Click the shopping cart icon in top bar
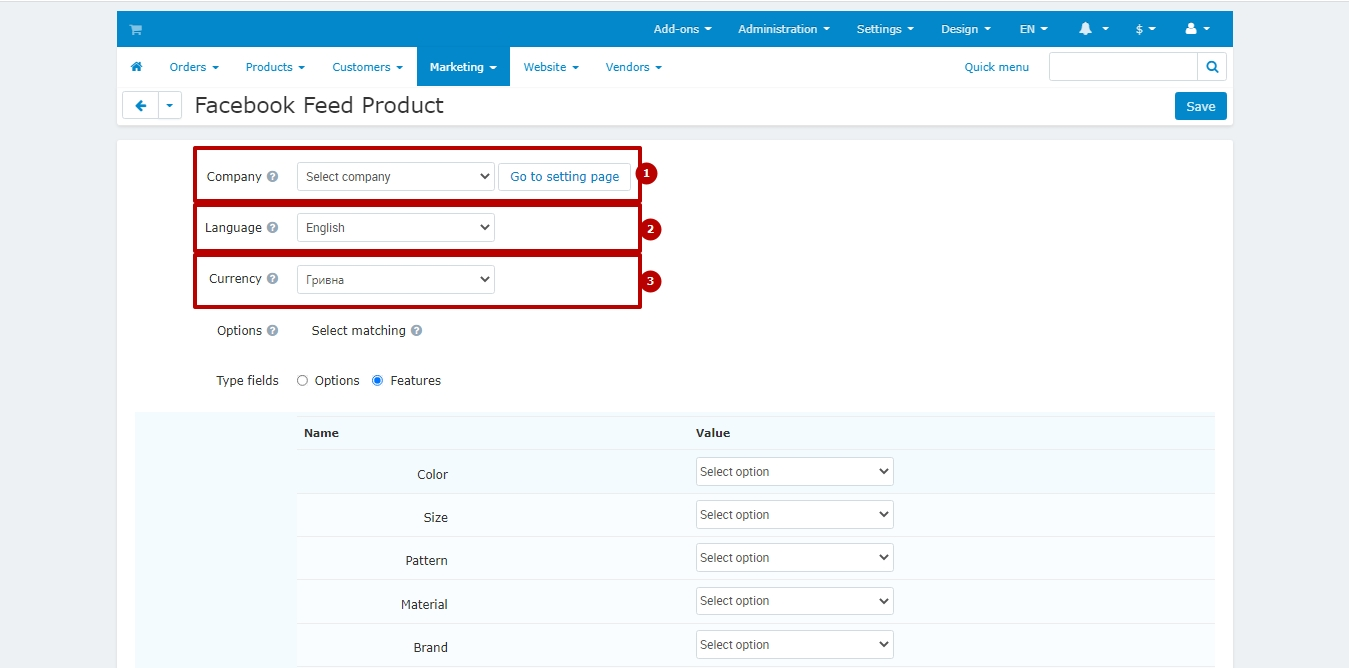This screenshot has width=1349, height=668. point(135,30)
